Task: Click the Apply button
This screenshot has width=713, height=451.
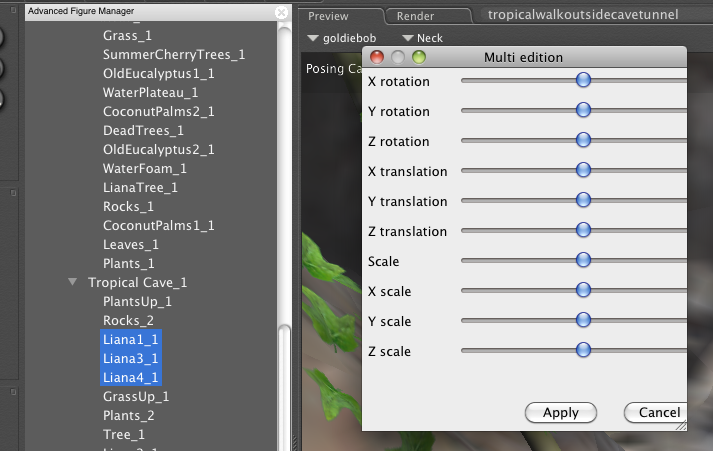Action: [560, 412]
